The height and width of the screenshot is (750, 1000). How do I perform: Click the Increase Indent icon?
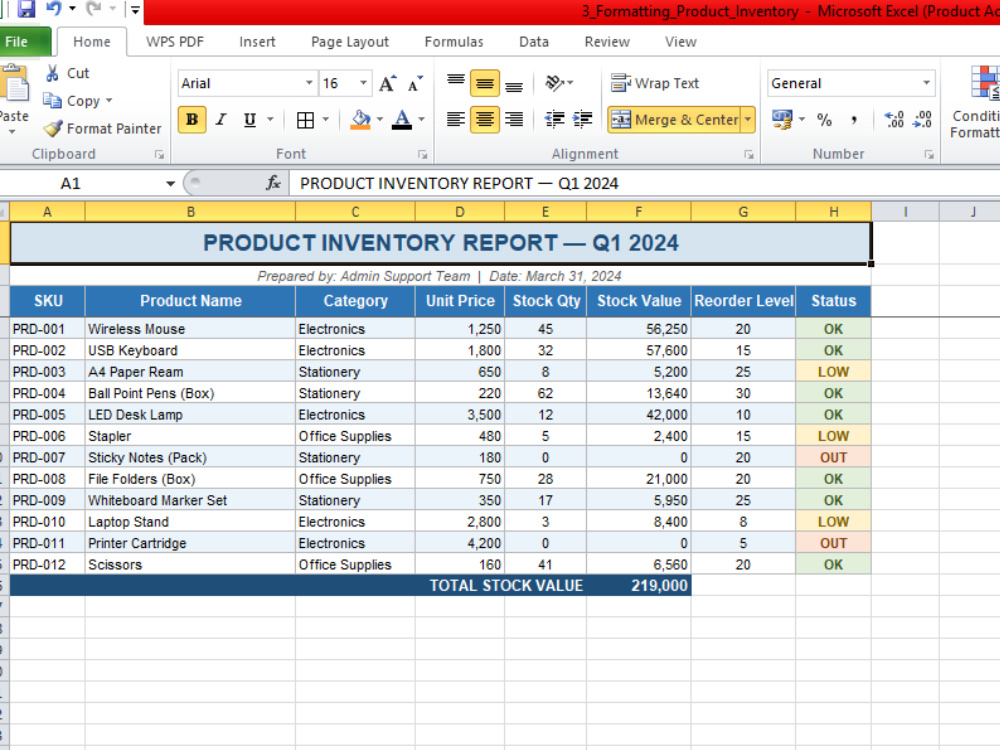[583, 119]
